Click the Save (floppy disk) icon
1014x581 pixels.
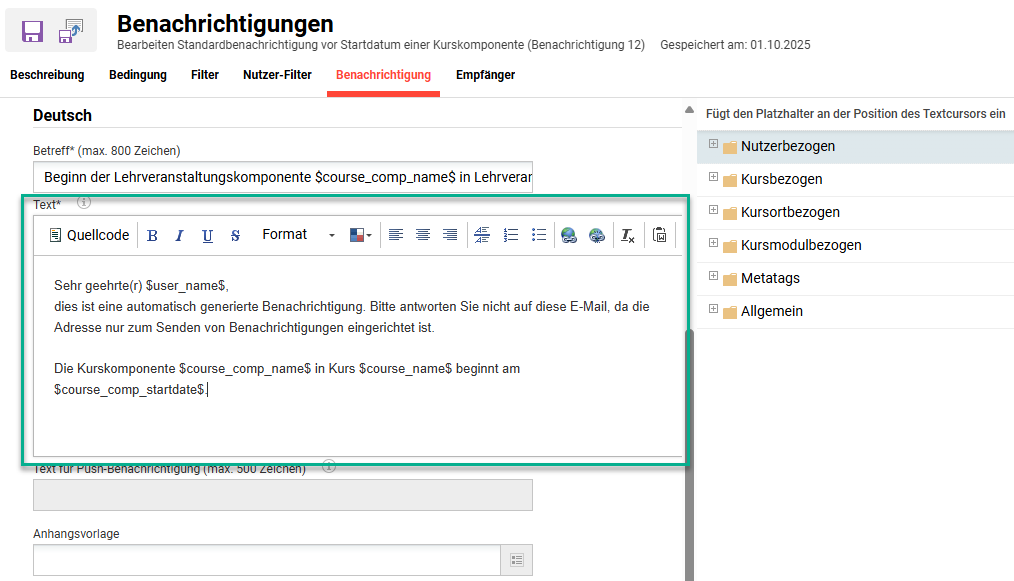30,30
